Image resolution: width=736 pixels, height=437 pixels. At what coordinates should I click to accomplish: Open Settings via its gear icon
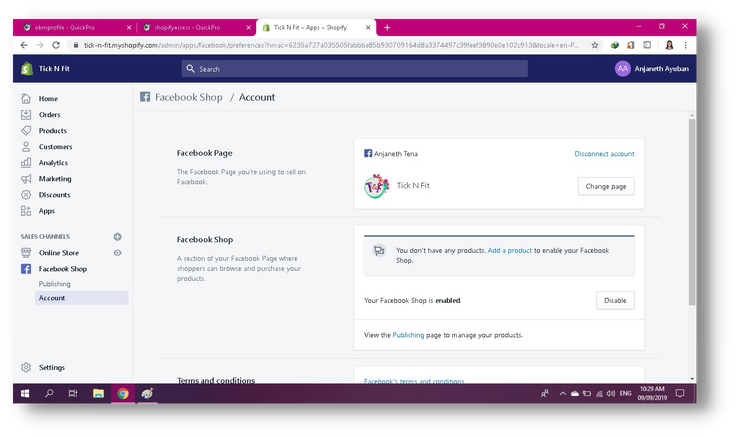point(26,367)
